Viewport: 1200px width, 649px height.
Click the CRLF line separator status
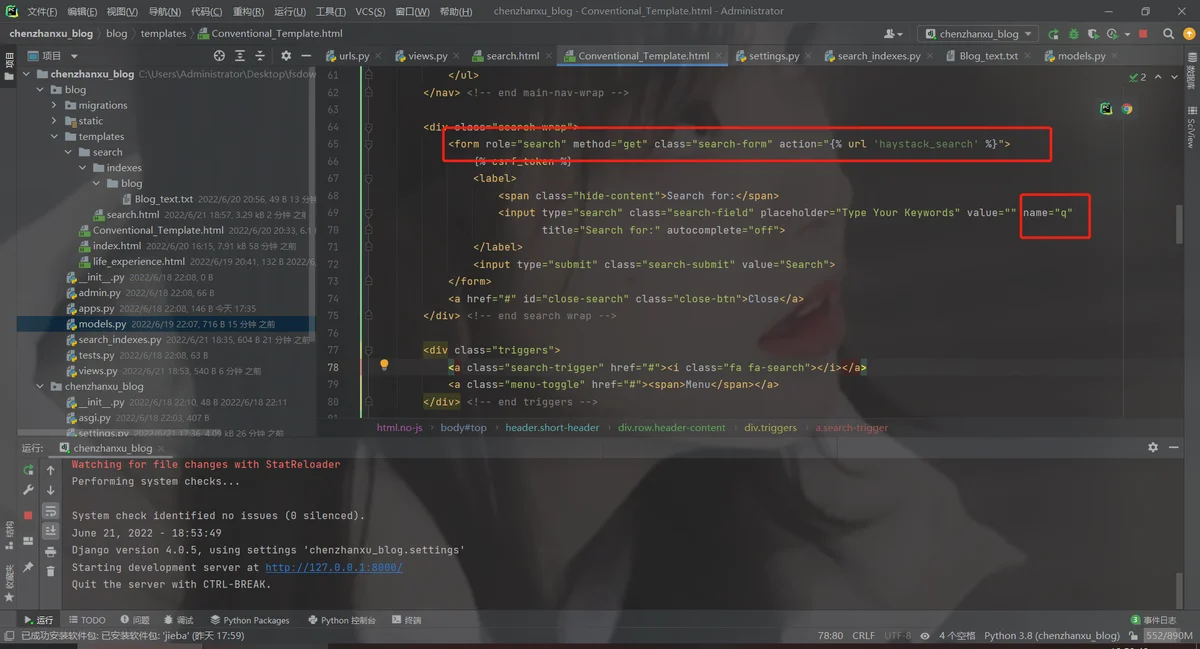point(863,635)
